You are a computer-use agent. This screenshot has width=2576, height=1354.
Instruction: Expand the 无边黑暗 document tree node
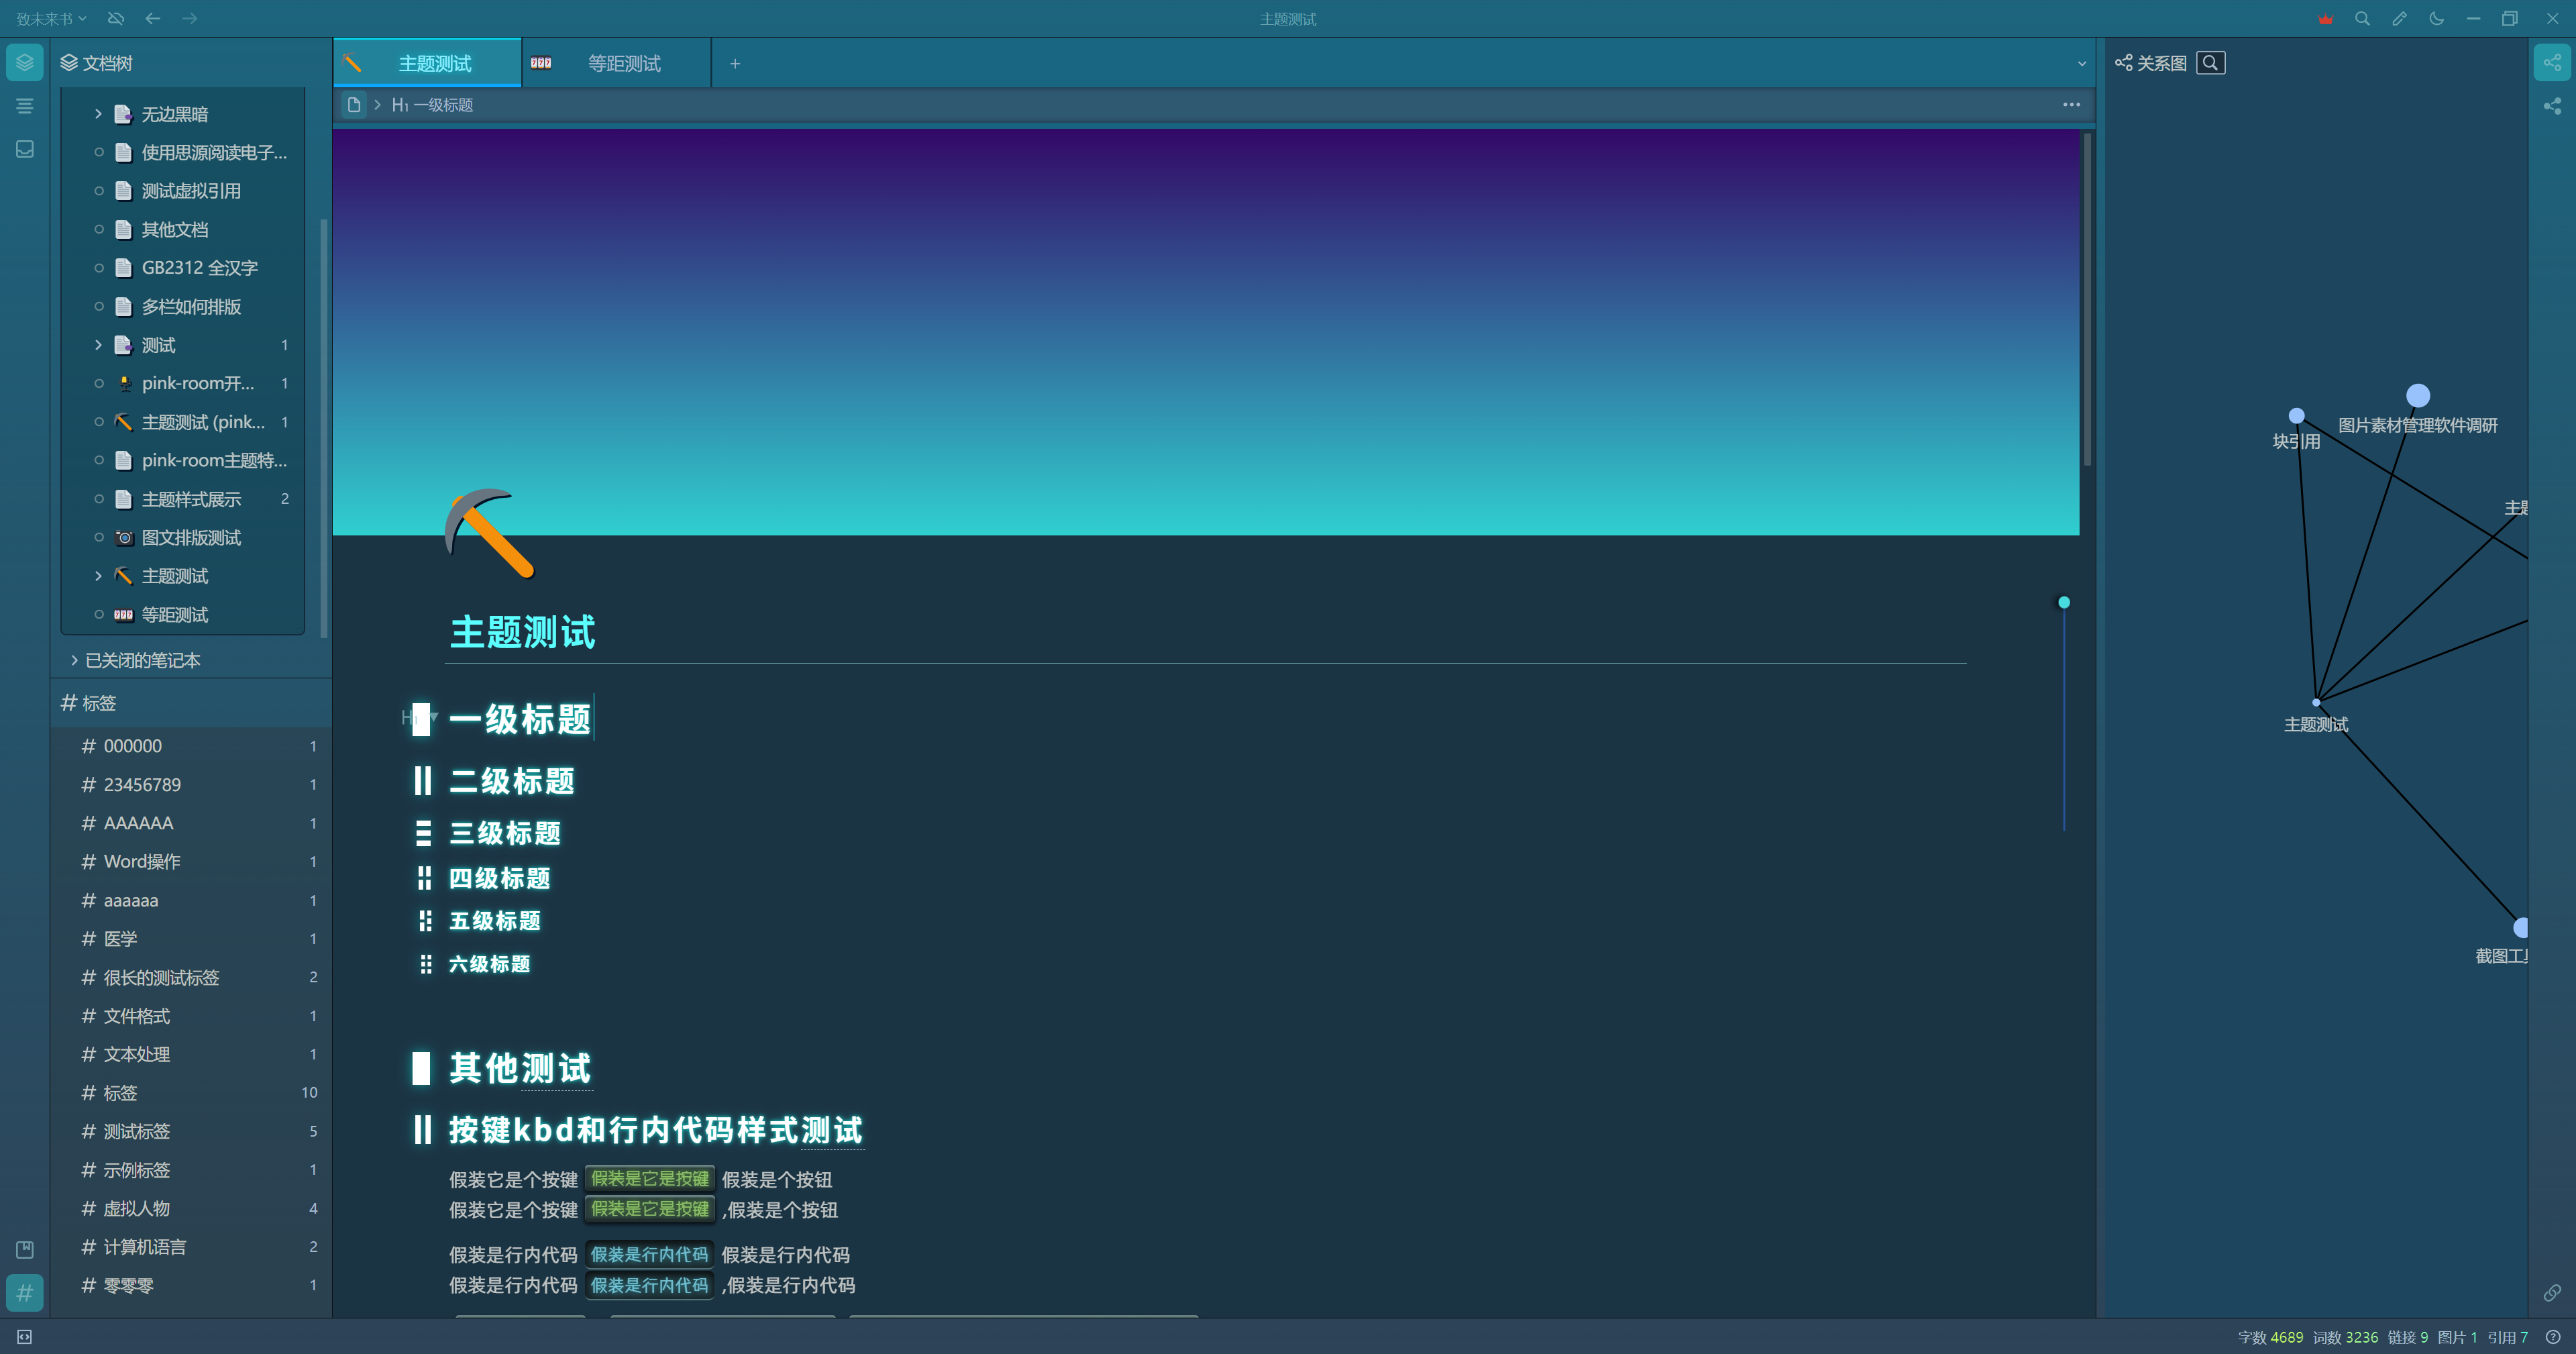click(x=98, y=114)
